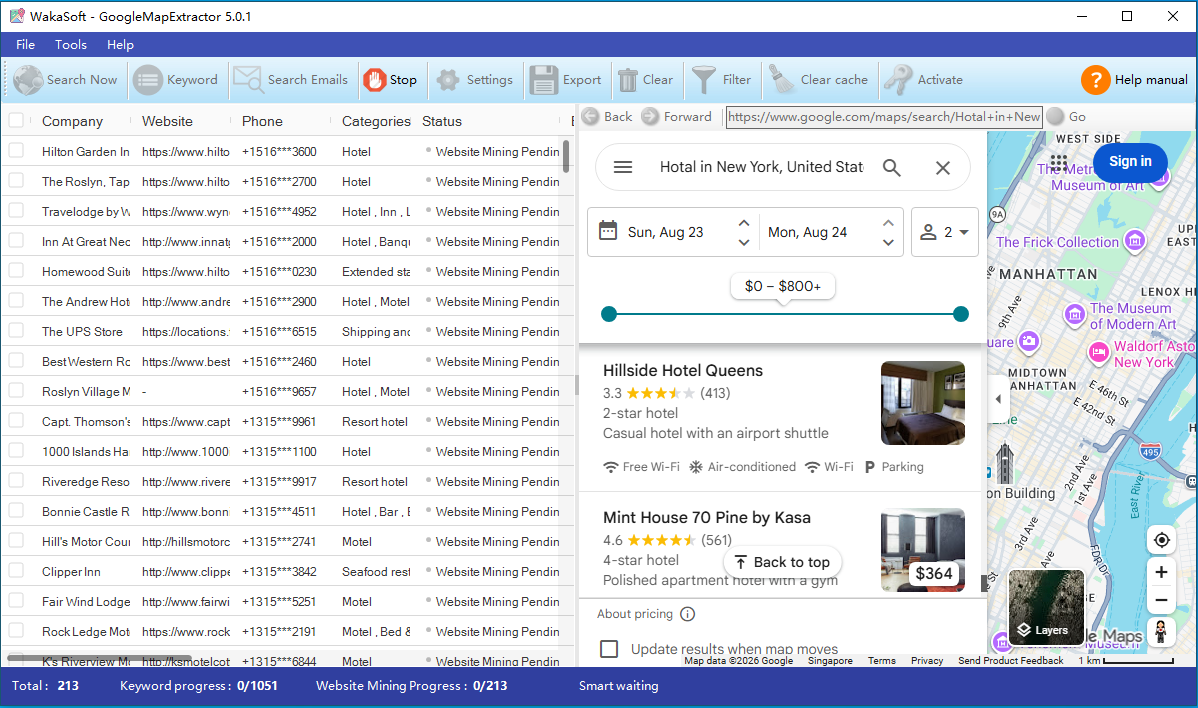Sort by the Status column header
The image size is (1198, 708).
(x=442, y=121)
